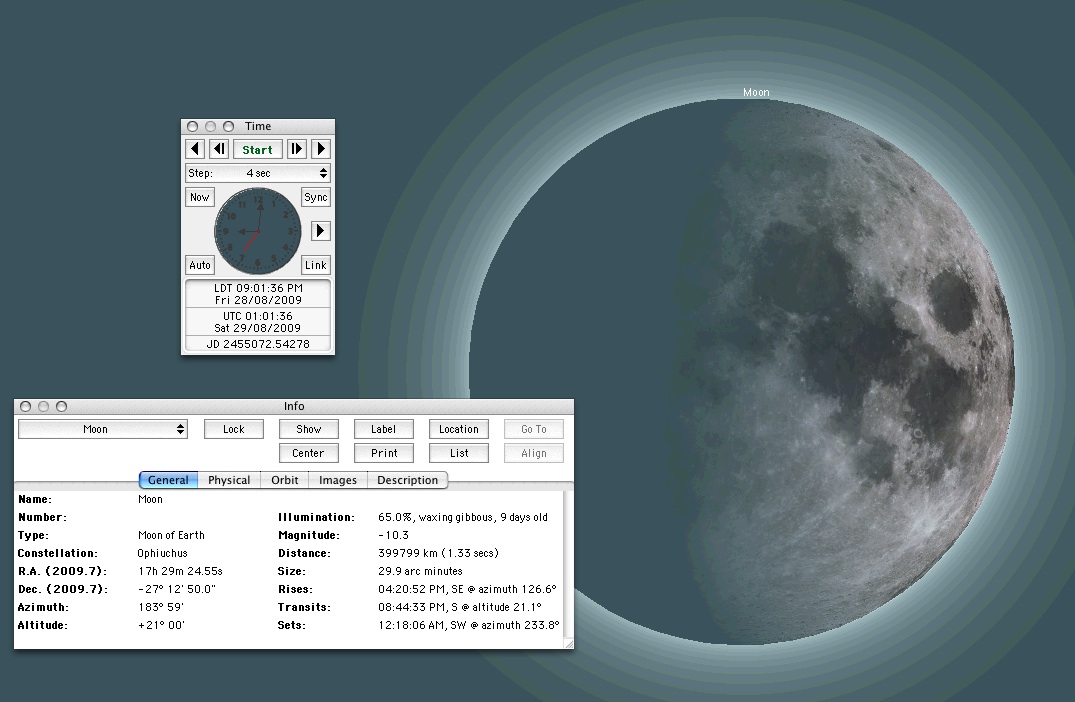Switch to the Physical tab
The width and height of the screenshot is (1075, 702).
click(x=229, y=480)
